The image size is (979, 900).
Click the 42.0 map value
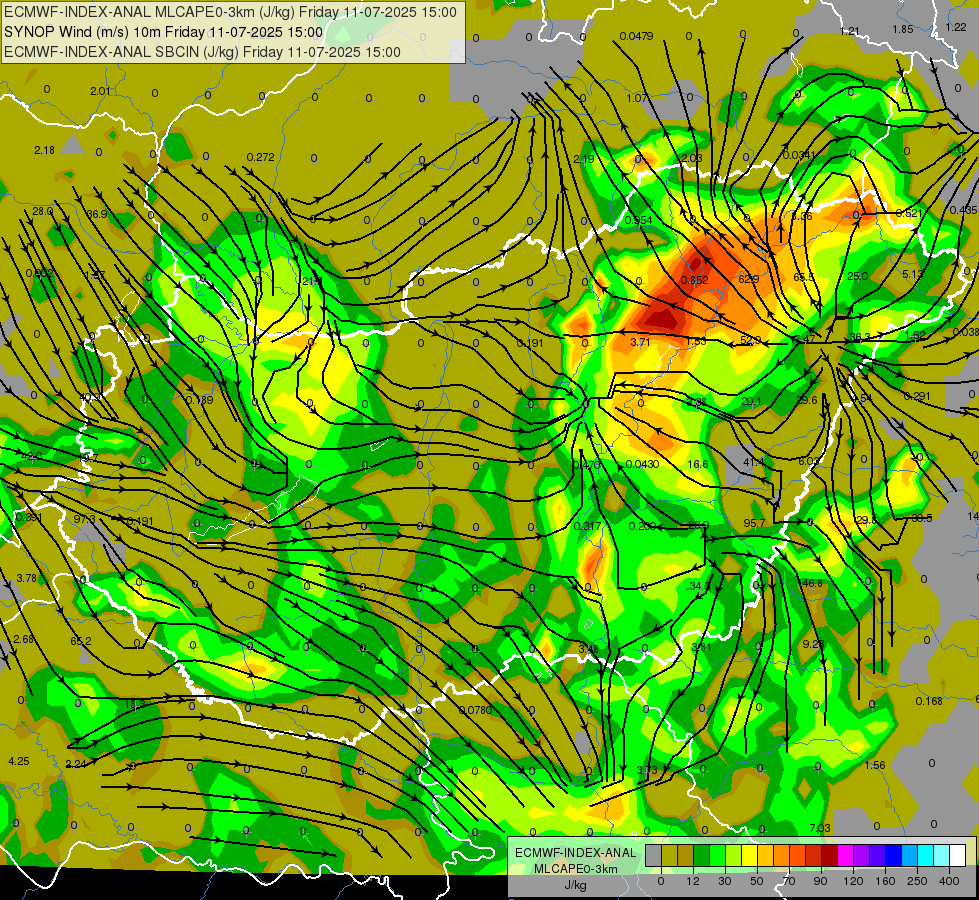coord(32,457)
